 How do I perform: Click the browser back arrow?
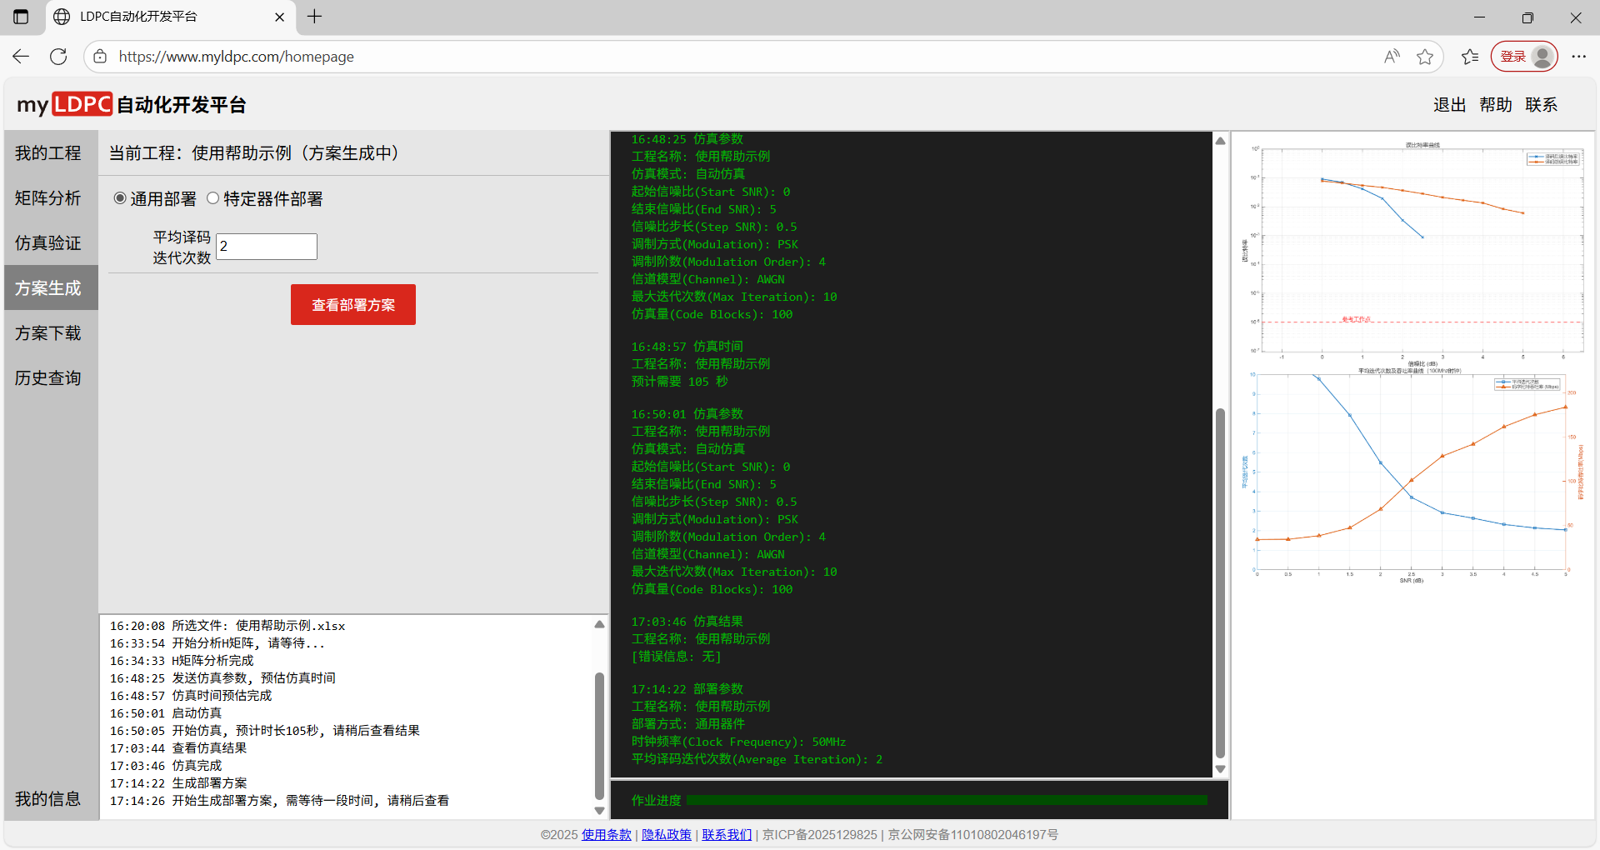click(21, 57)
